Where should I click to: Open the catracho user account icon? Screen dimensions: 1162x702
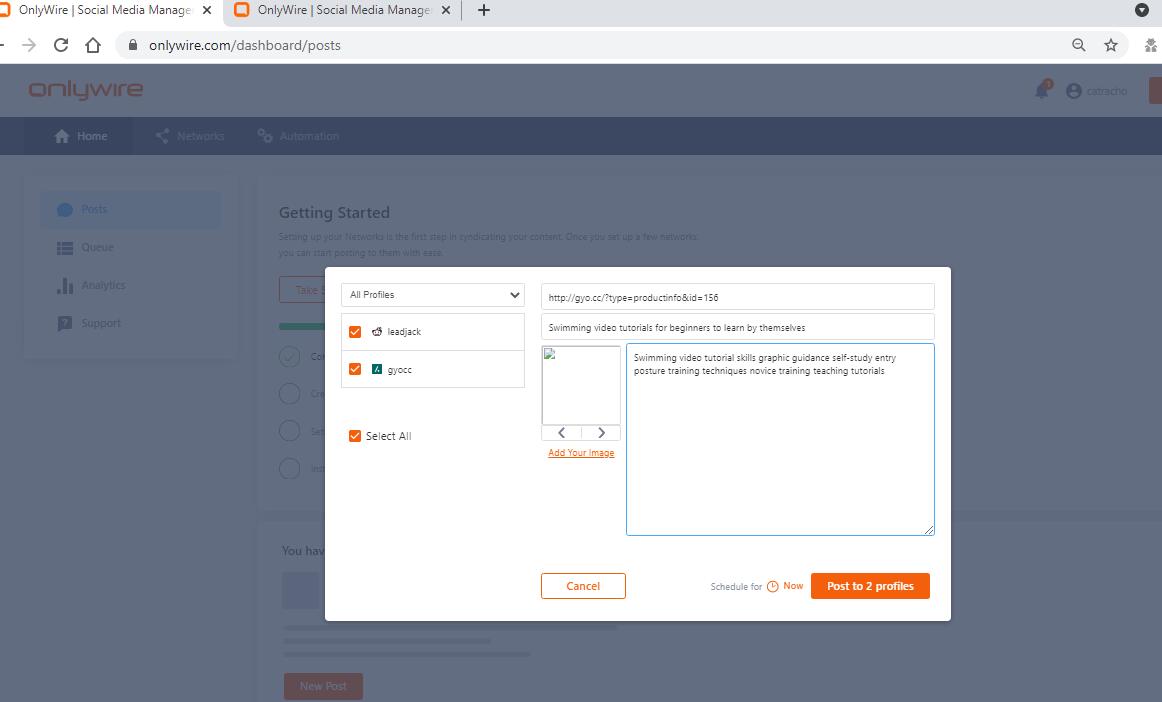1074,91
